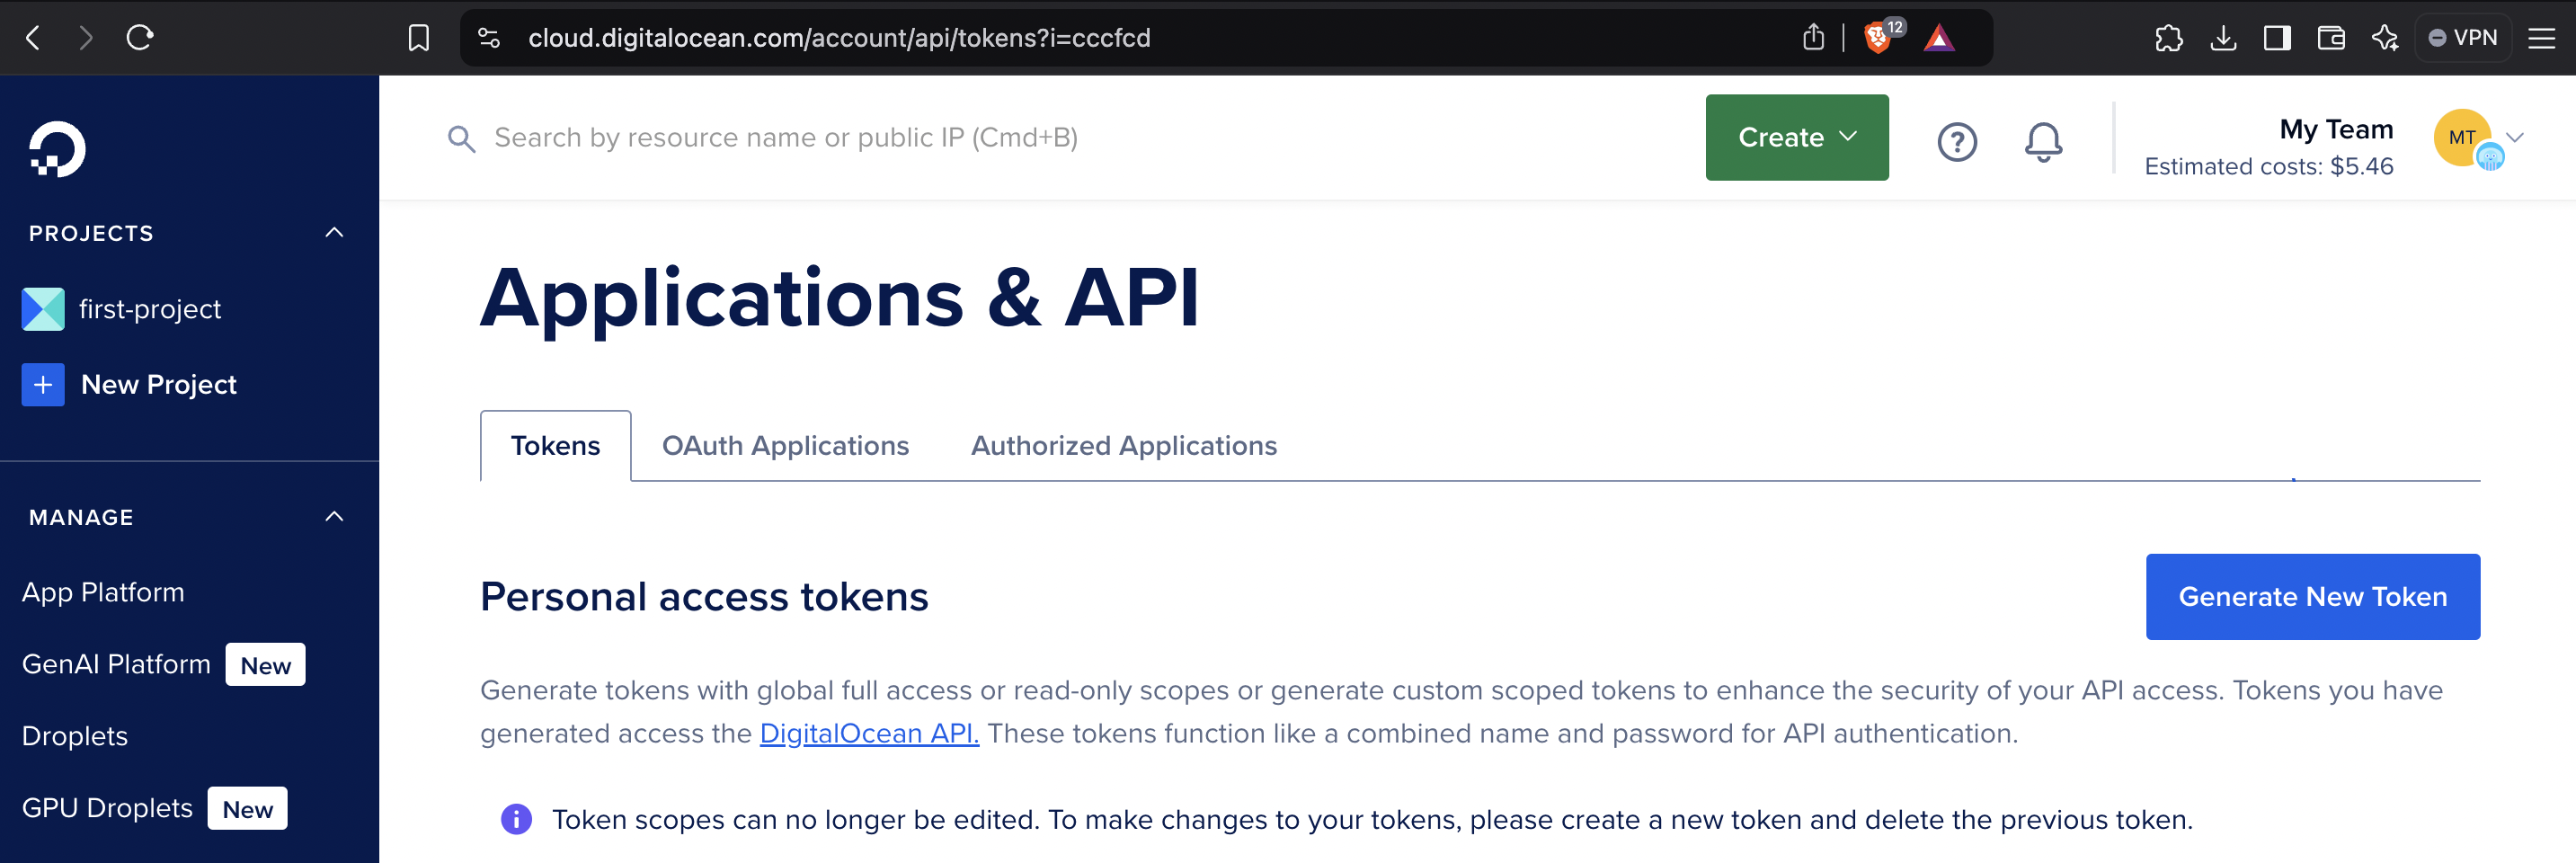Open the notification bell

tap(2043, 142)
